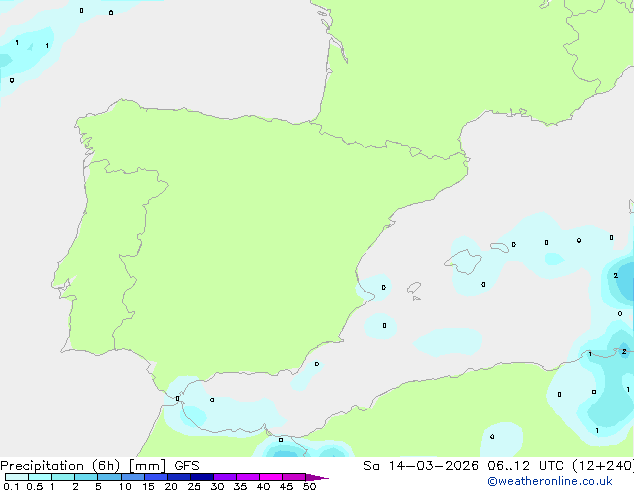
Task: Click the '[mm]' unit label
Action: tap(147, 466)
